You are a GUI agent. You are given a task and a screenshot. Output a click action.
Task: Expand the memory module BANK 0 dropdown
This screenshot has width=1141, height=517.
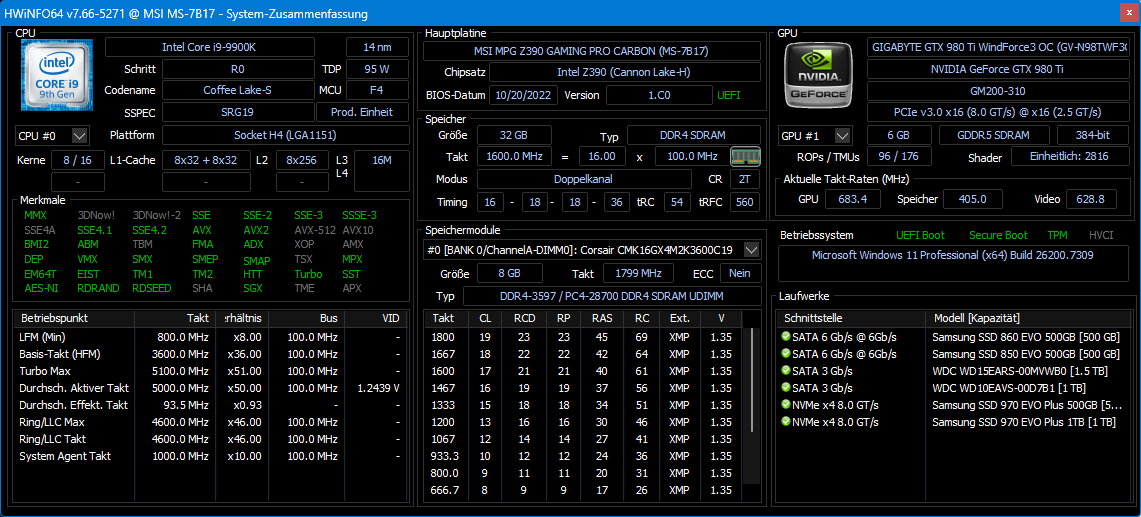750,250
